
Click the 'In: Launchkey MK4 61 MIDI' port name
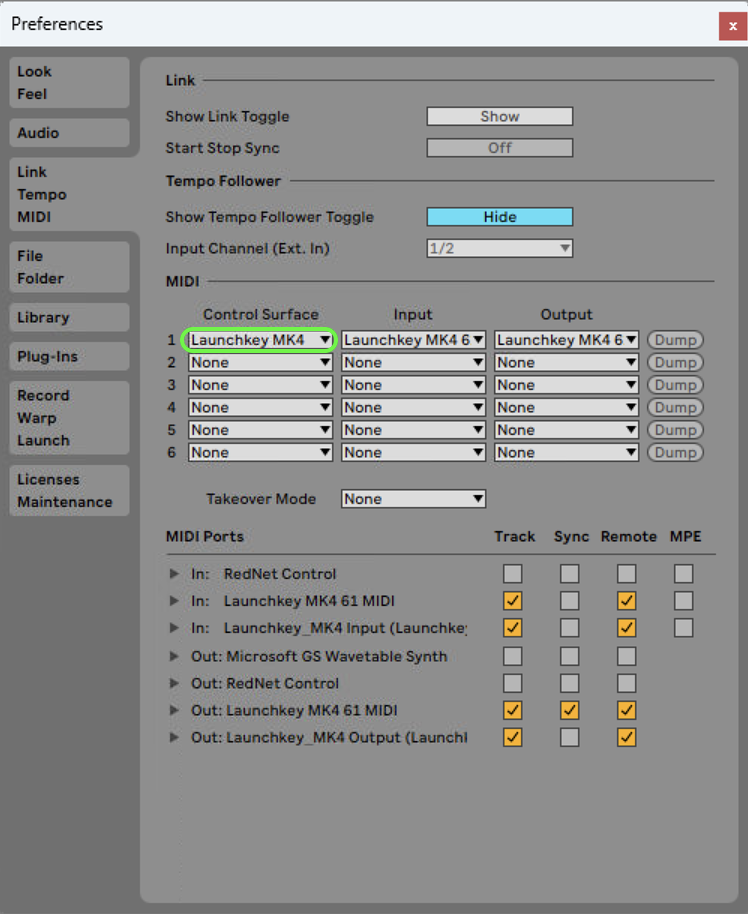[293, 601]
